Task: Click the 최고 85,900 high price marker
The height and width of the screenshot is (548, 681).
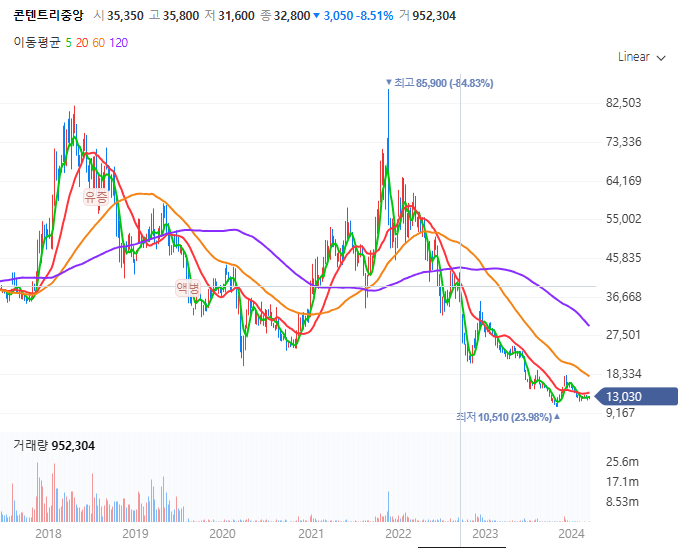Action: (440, 83)
